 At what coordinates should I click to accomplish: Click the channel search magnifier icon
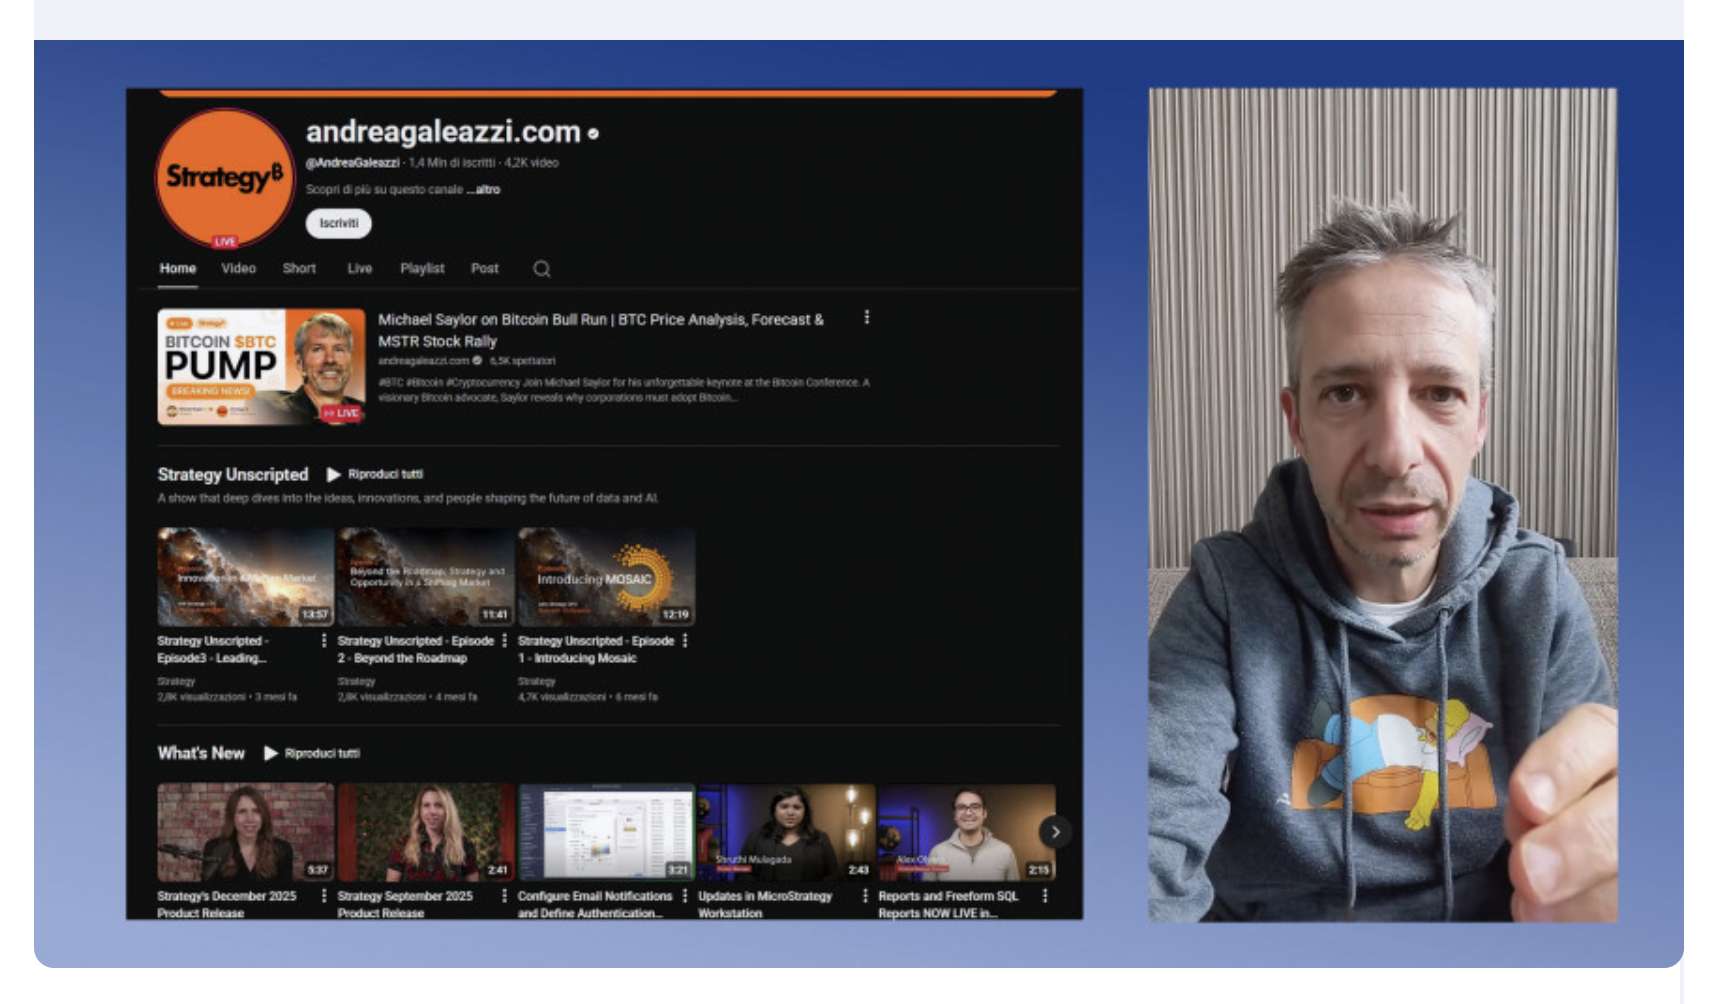541,269
